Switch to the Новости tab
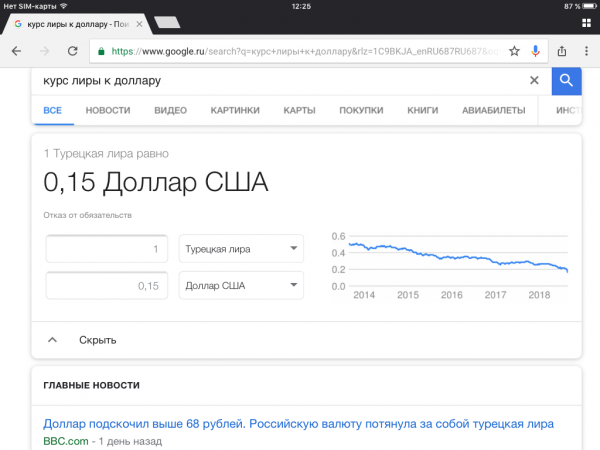The width and height of the screenshot is (600, 450). click(x=108, y=110)
